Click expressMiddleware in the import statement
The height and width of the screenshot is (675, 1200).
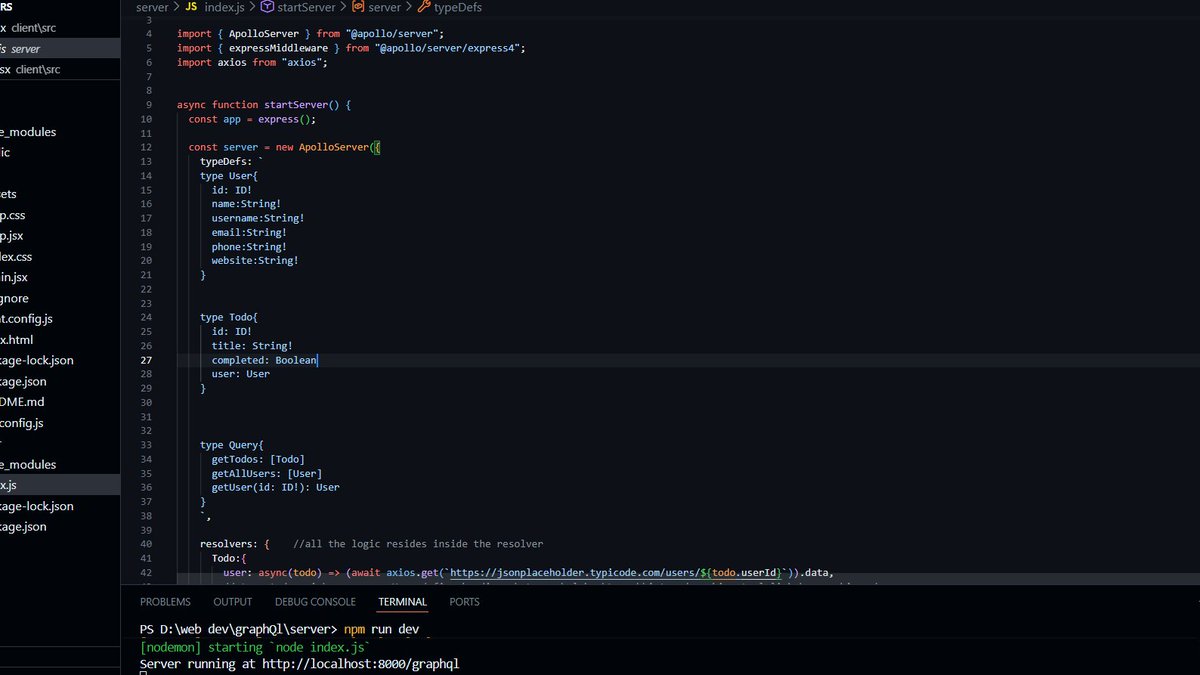[276, 48]
